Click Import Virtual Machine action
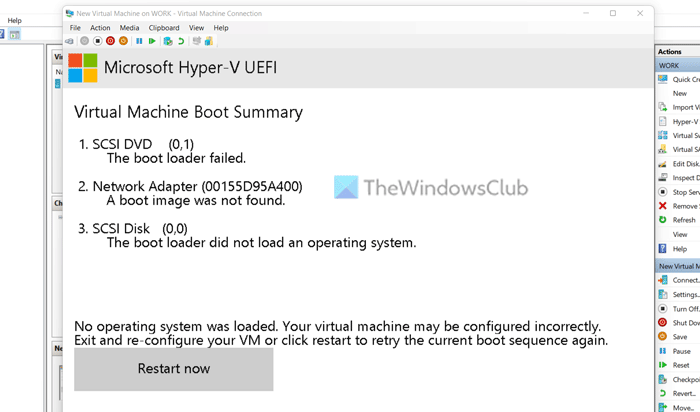 tap(679, 107)
